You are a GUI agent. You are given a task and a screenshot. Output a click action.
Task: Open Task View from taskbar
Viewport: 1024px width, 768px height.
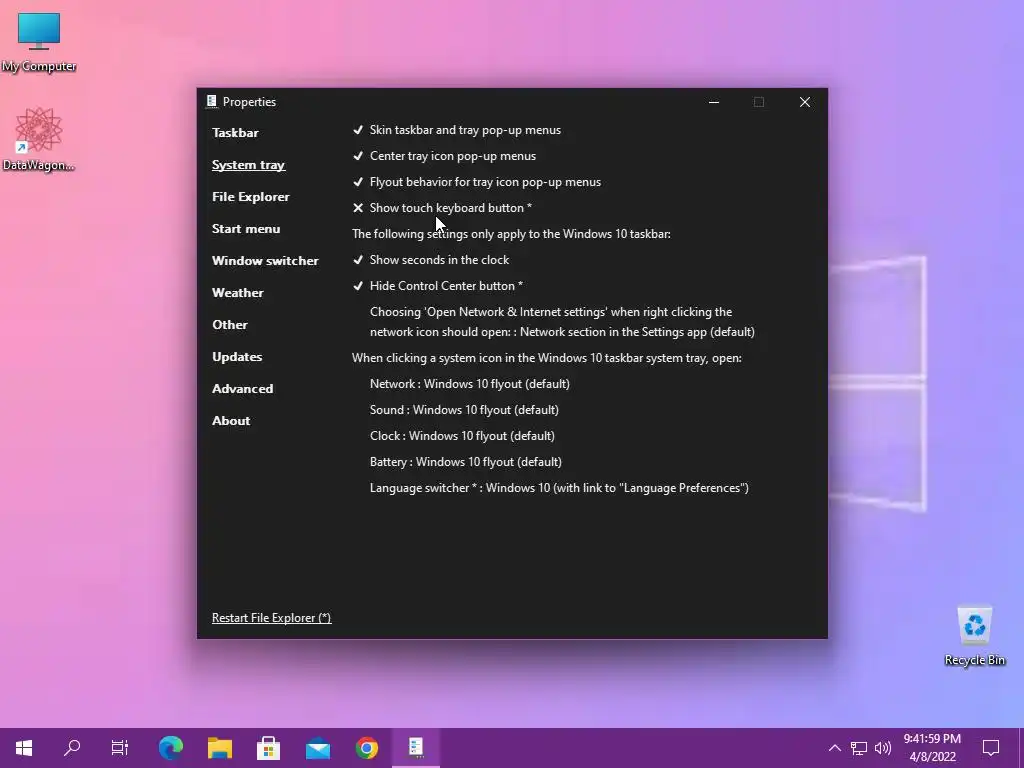point(120,748)
